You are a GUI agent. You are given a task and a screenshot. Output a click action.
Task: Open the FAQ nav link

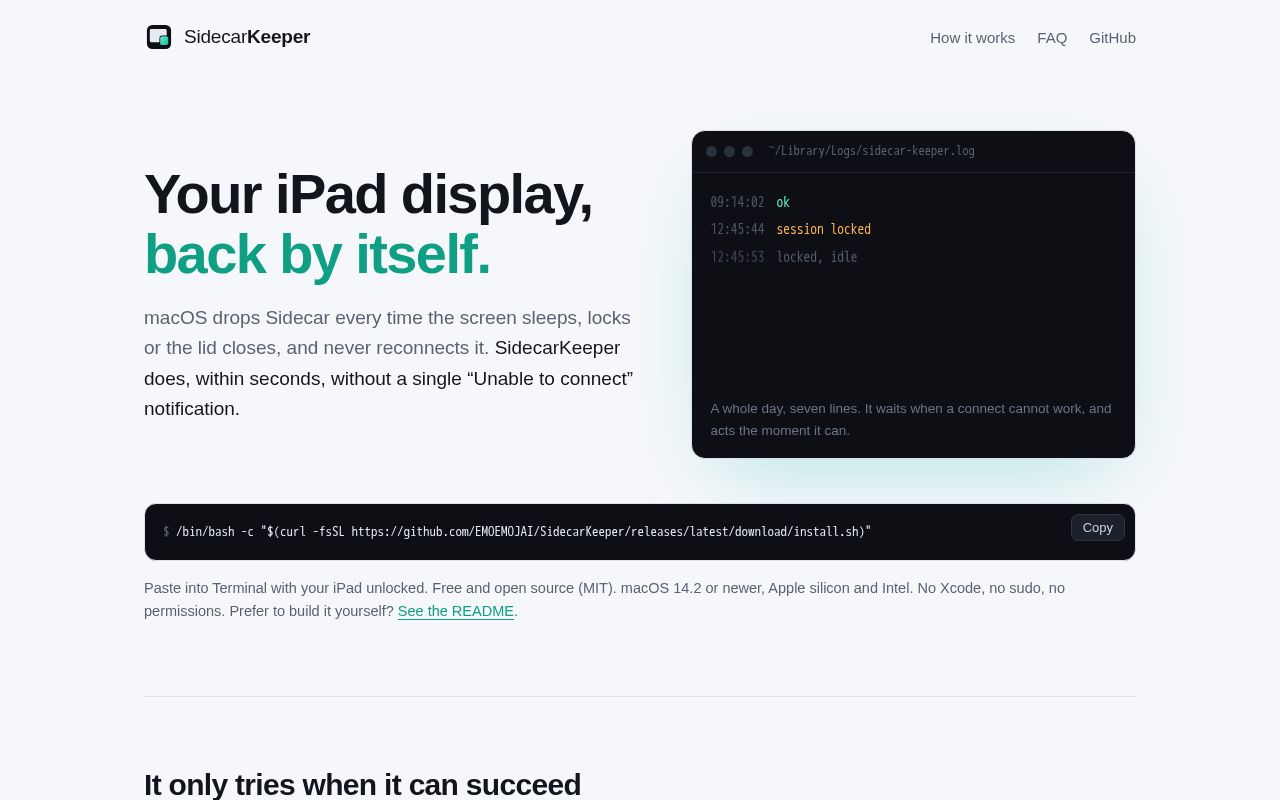point(1052,38)
